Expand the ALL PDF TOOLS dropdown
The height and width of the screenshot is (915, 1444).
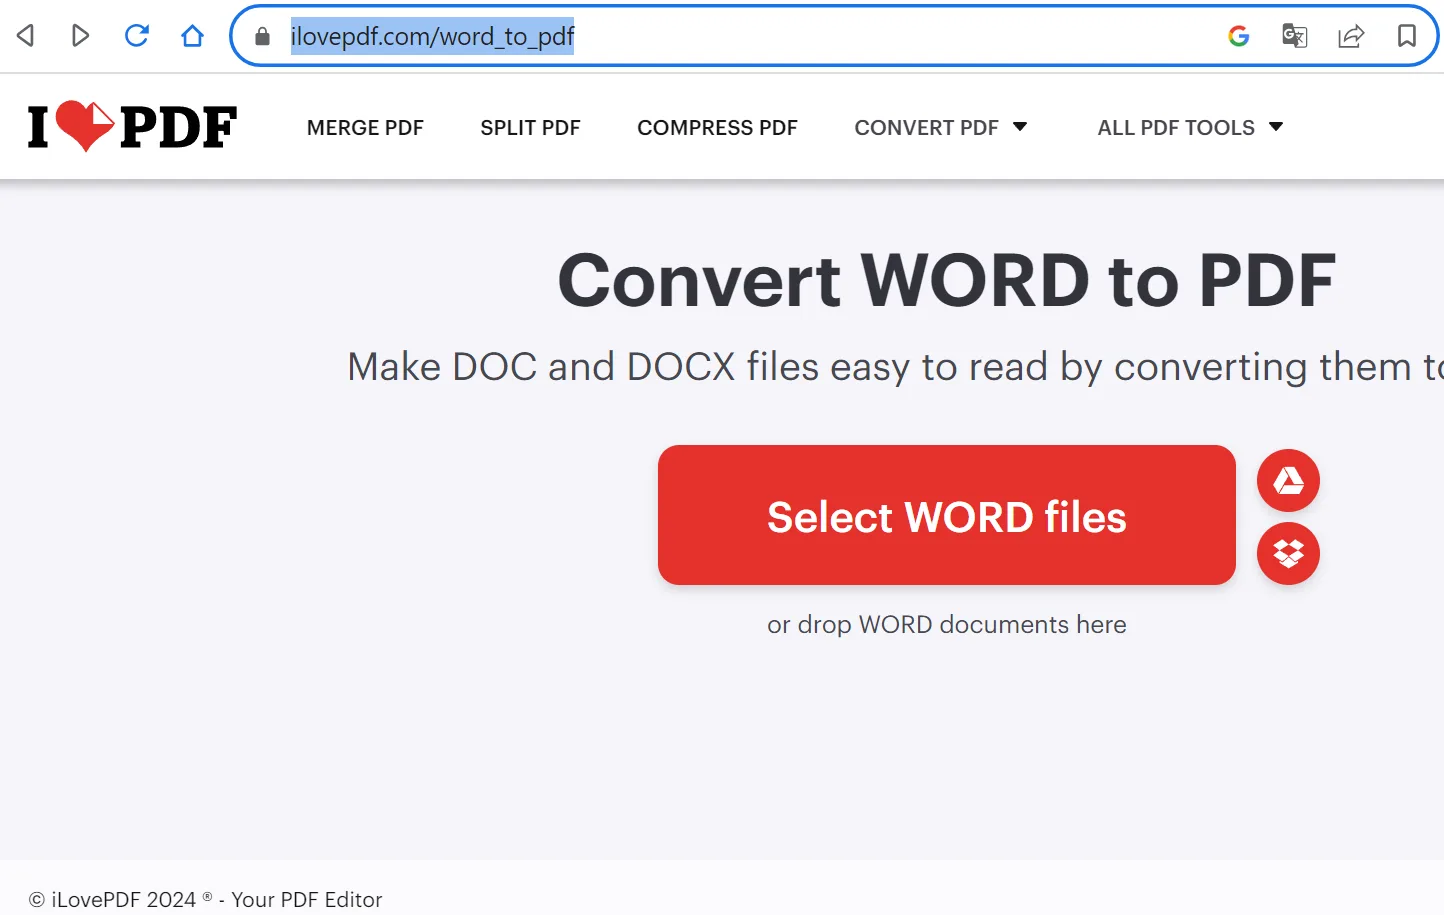point(1190,128)
